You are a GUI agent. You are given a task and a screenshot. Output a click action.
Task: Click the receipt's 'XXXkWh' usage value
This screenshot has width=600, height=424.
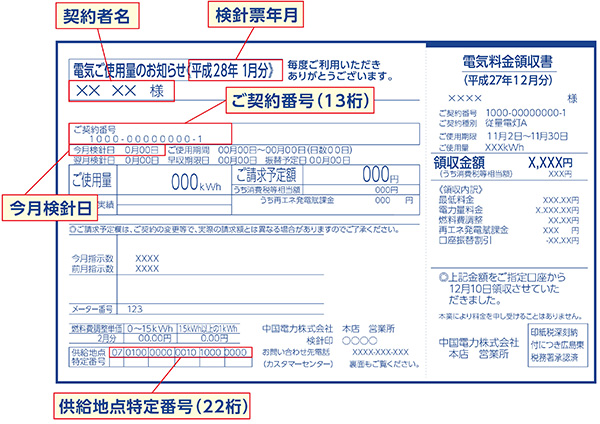tap(504, 147)
